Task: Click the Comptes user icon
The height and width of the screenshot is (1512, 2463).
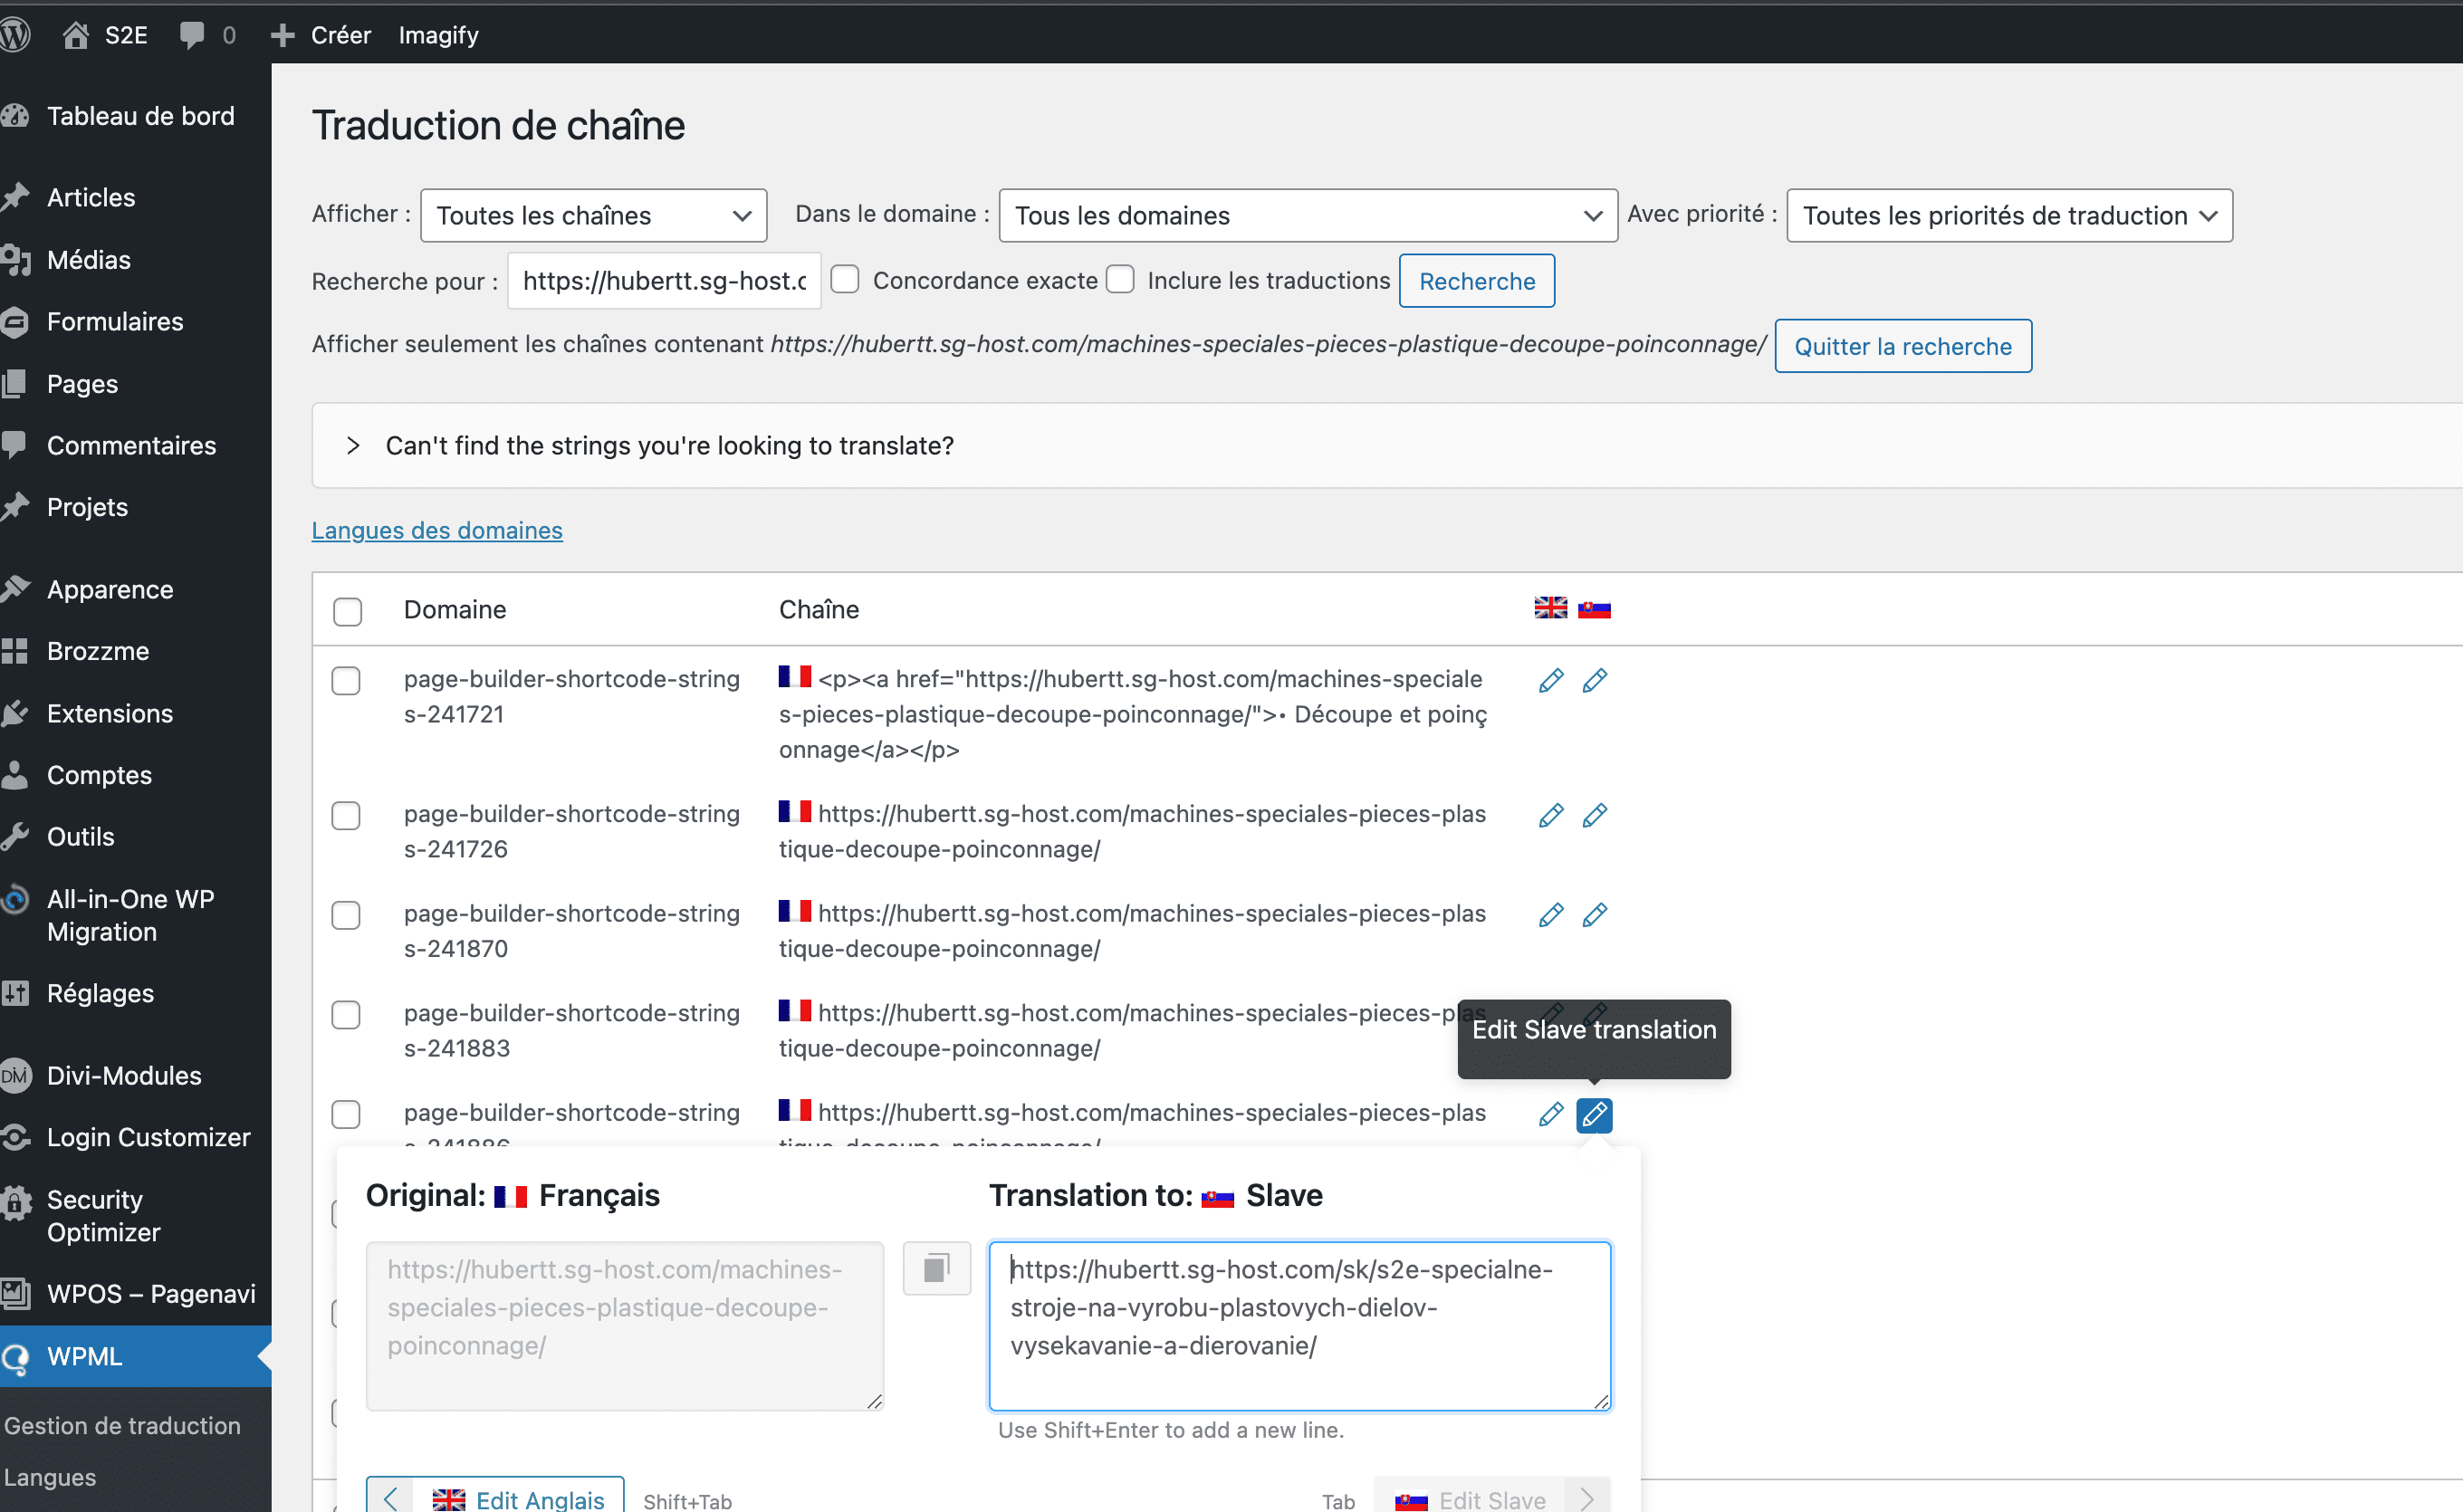Action: coord(15,775)
